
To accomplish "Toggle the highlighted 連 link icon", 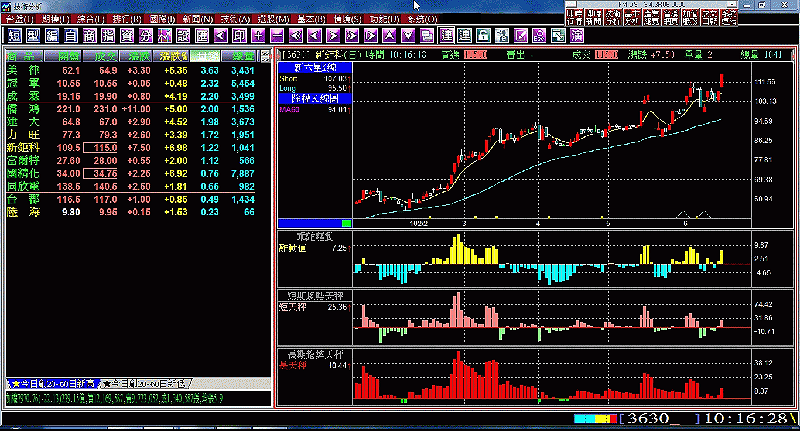I will (446, 35).
